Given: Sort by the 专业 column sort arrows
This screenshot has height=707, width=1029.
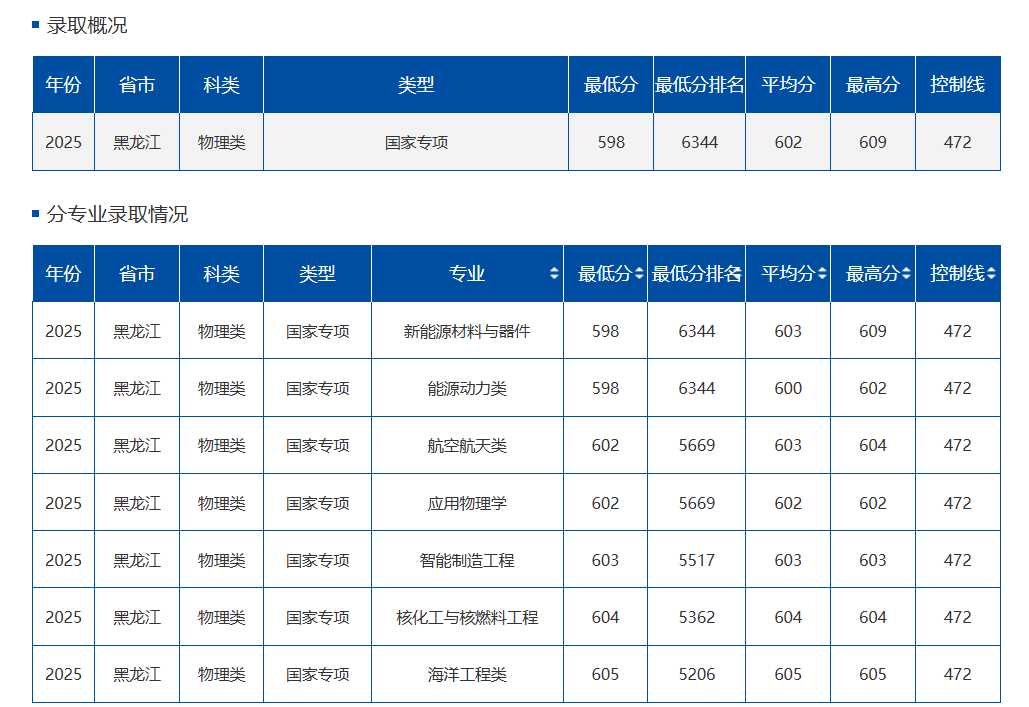Looking at the screenshot, I should point(554,274).
